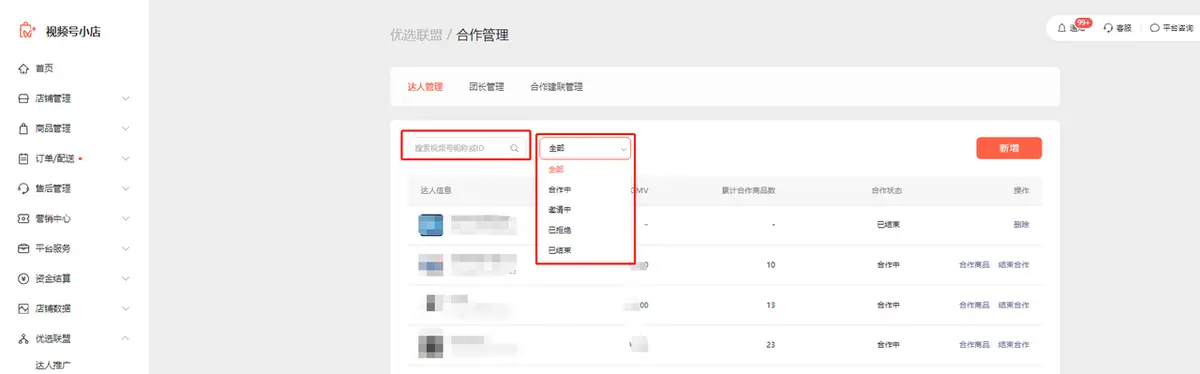Viewport: 1200px width, 374px height.
Task: Click 合作商品 in the row with 10 products
Action: coord(974,265)
